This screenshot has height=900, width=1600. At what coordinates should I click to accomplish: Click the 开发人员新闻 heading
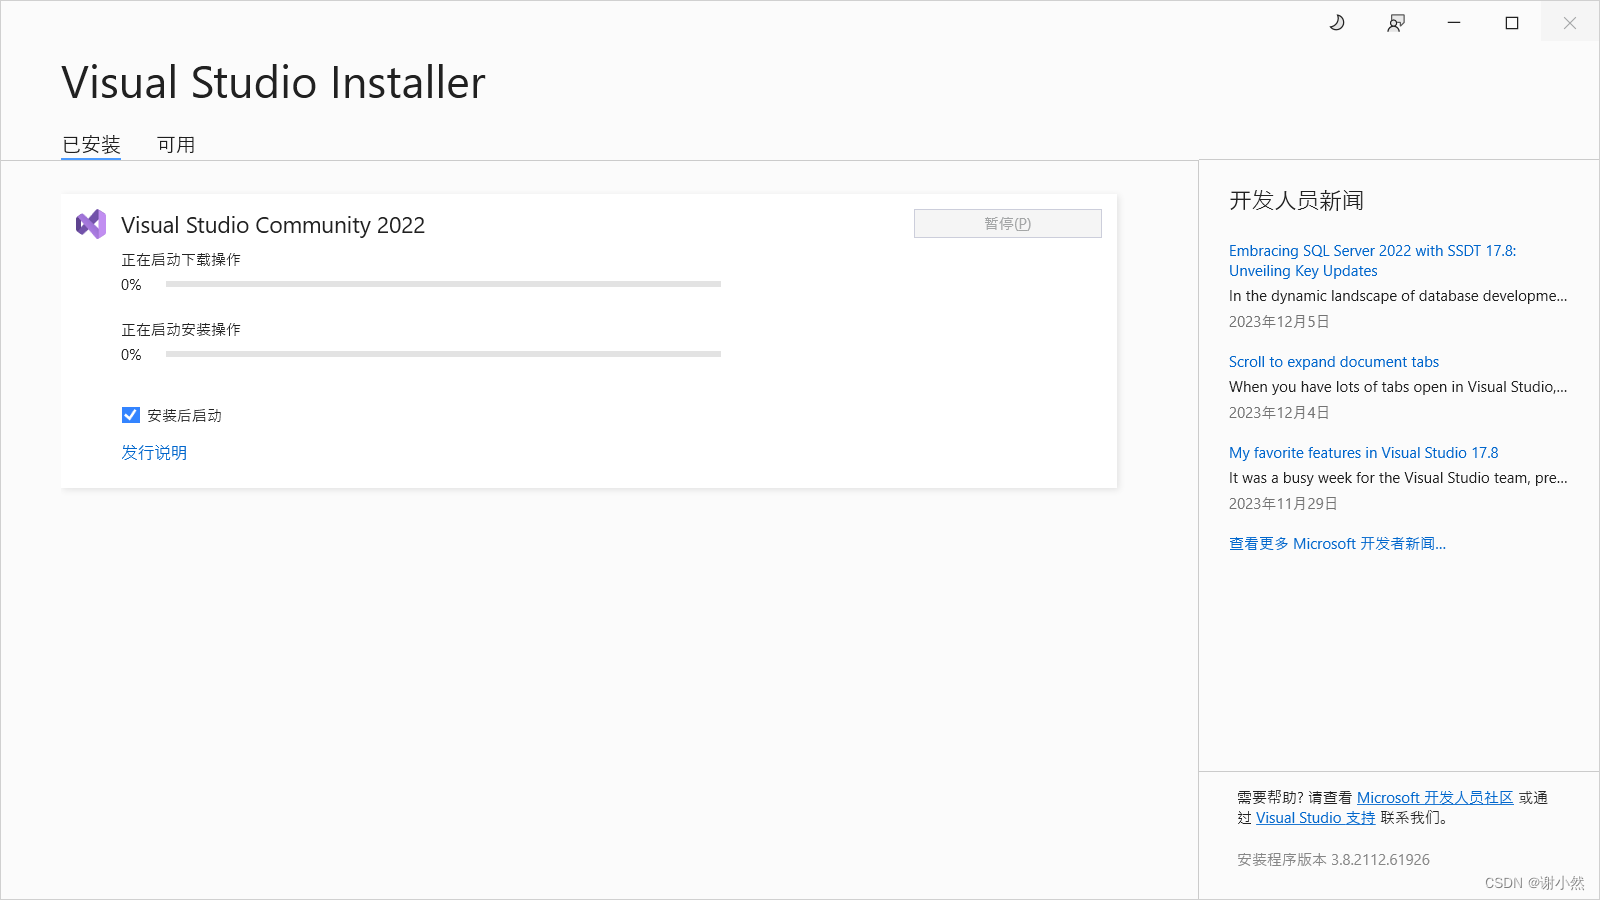tap(1296, 201)
